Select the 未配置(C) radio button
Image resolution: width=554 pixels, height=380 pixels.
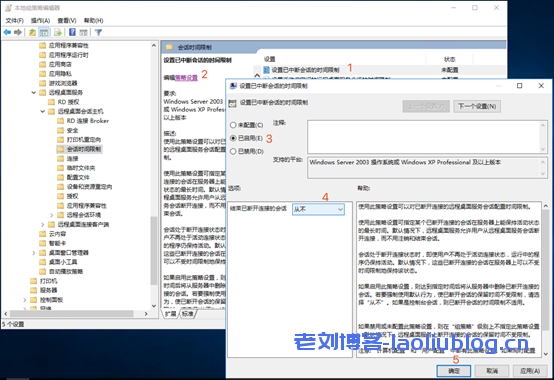point(233,125)
